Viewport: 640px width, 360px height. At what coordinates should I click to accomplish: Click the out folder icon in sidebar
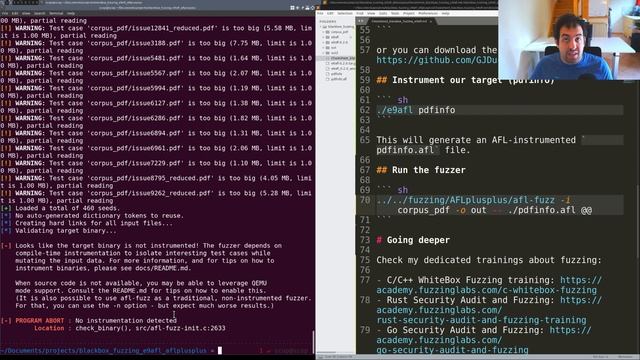point(328,48)
